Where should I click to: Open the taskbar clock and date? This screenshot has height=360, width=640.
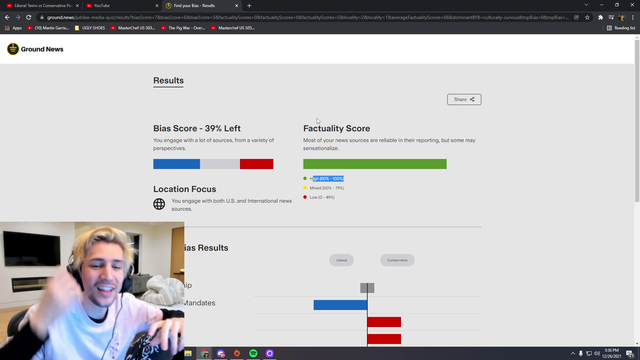click(x=611, y=353)
